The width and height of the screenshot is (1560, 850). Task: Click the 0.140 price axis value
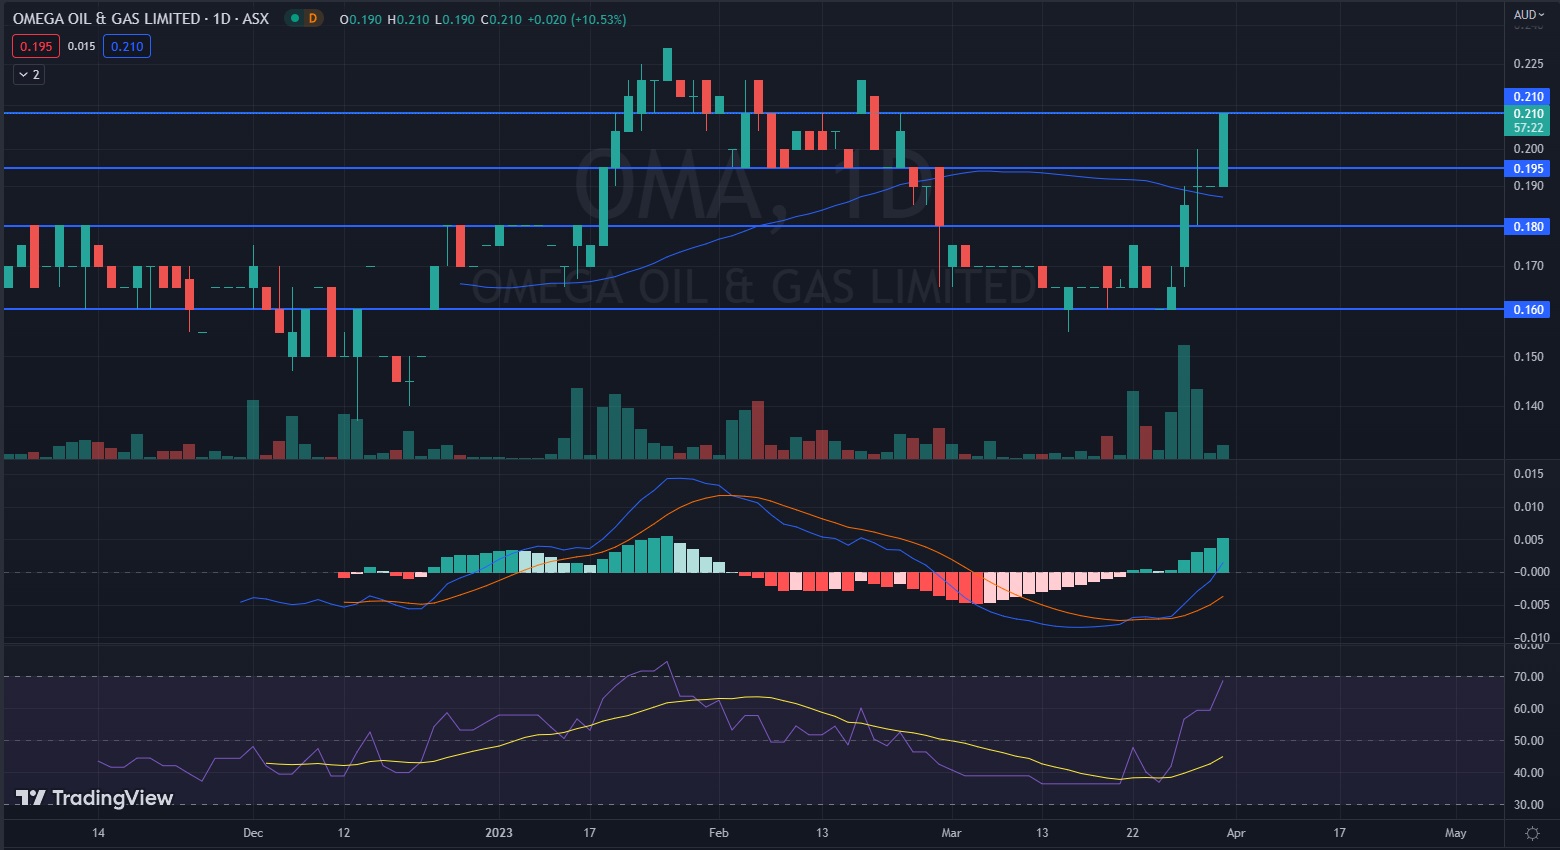pos(1528,406)
